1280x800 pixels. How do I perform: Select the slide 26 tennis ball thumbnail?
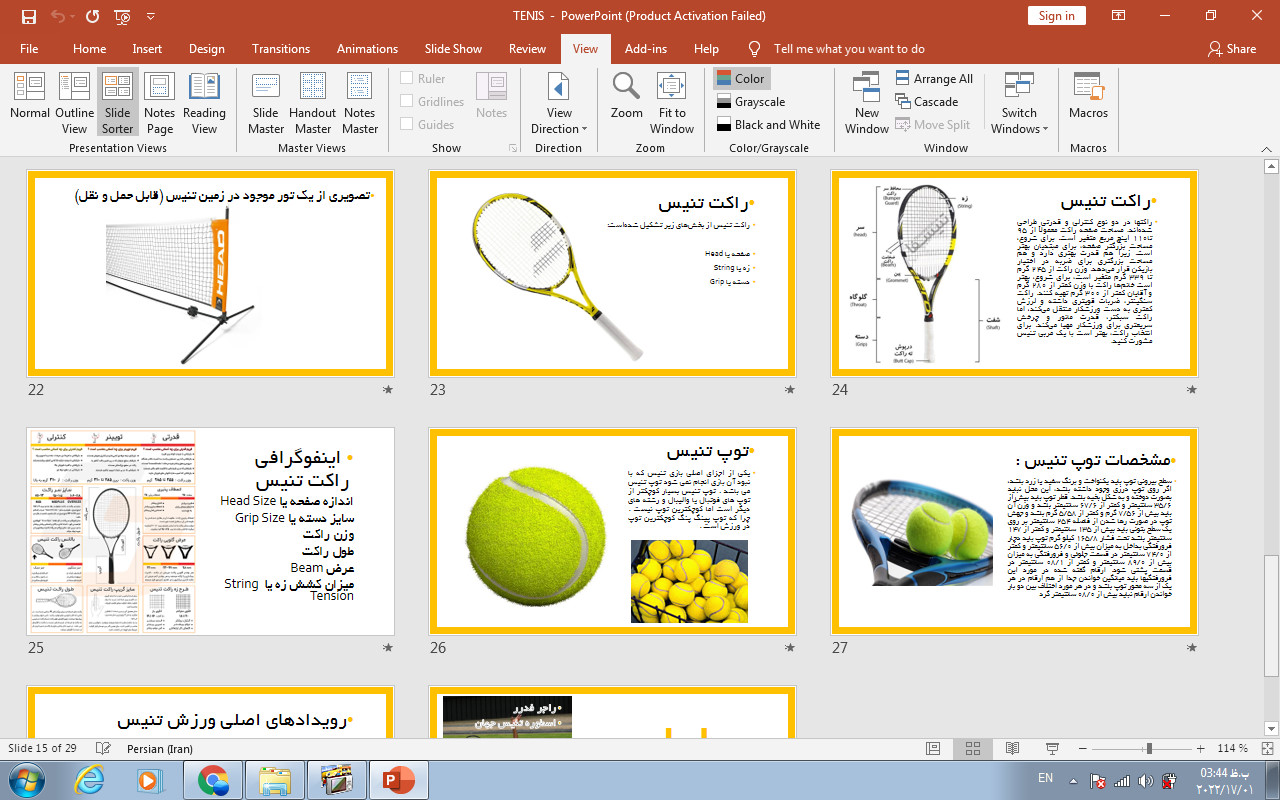(612, 532)
